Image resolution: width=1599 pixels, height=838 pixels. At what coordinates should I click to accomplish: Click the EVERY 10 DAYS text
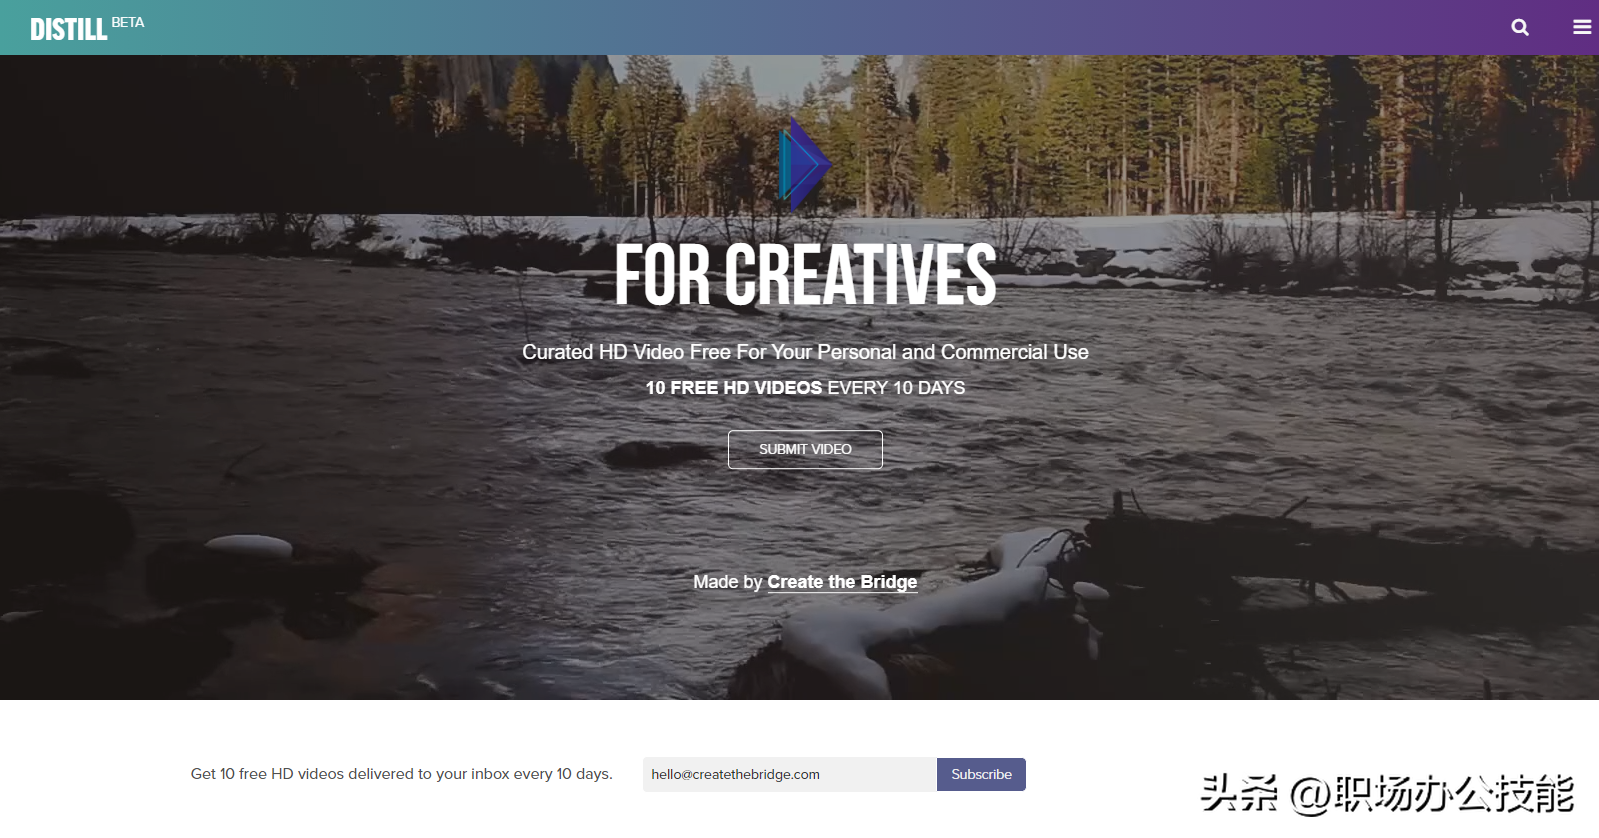(896, 388)
